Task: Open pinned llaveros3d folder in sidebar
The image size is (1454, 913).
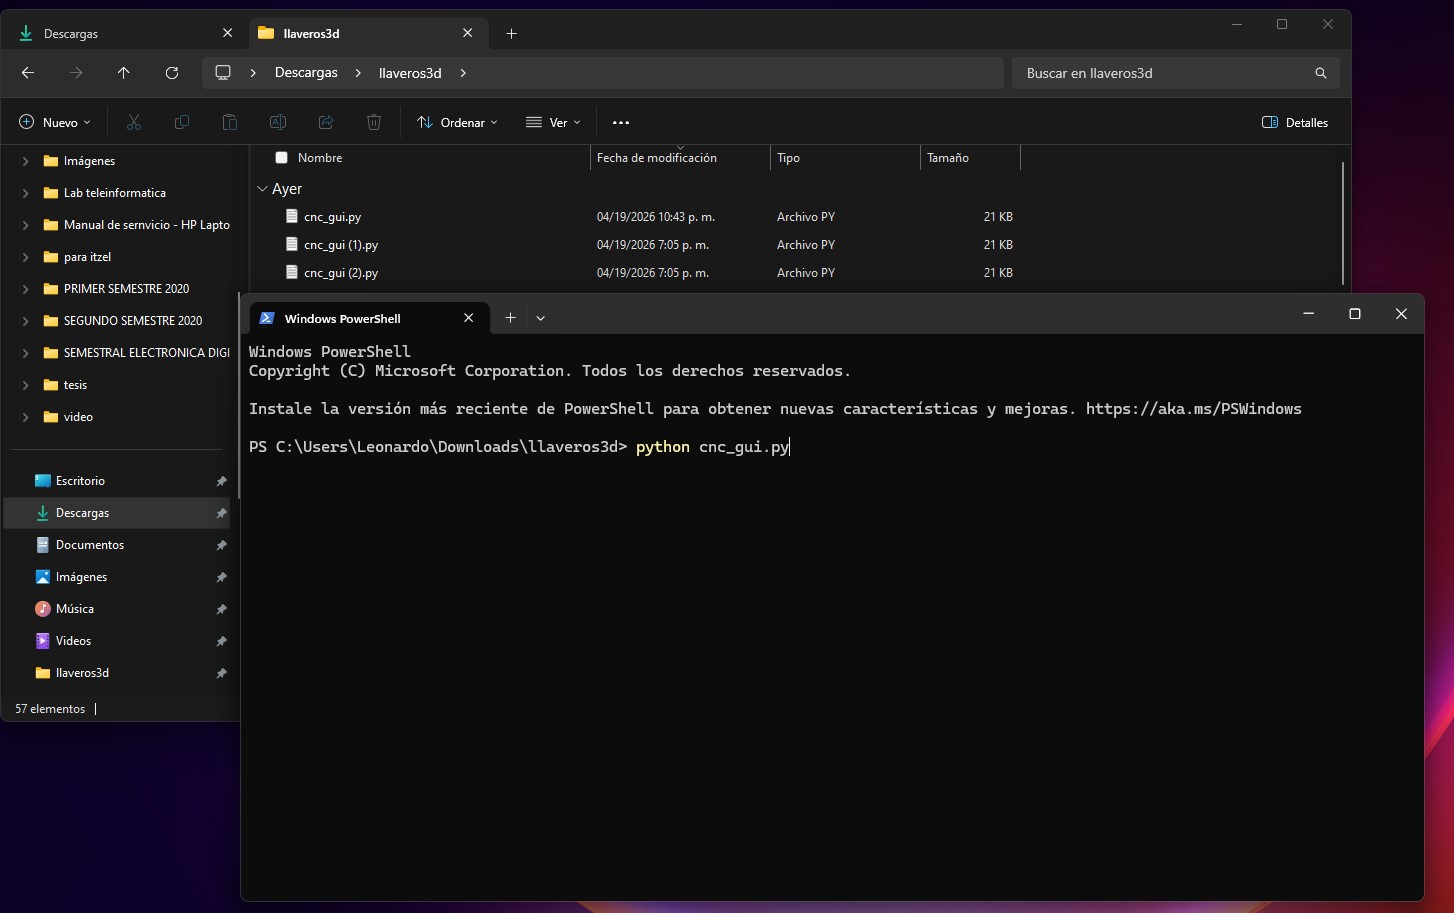Action: (x=117, y=673)
